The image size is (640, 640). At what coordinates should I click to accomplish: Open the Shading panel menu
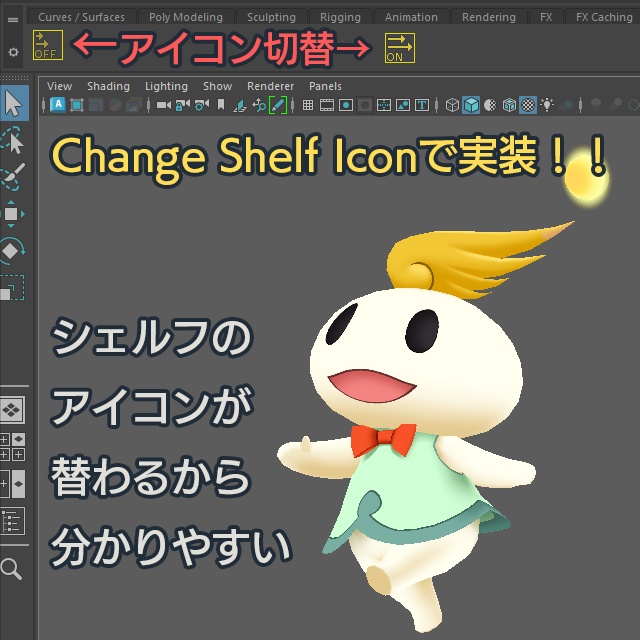click(108, 86)
